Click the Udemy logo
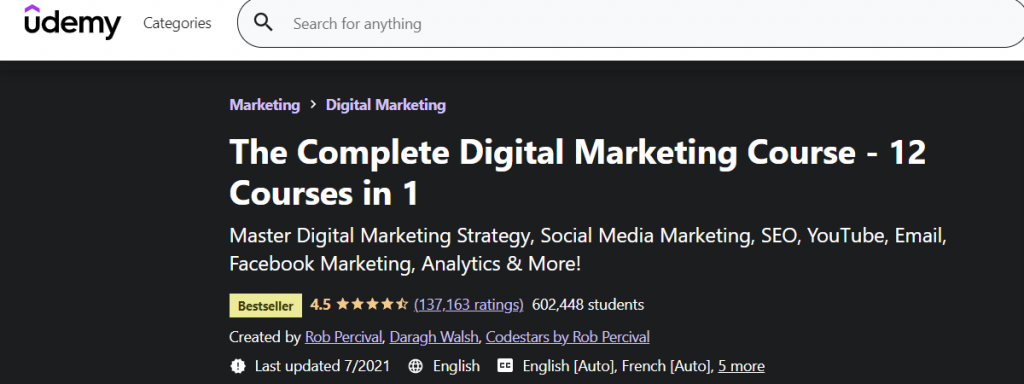This screenshot has height=384, width=1024. [72, 23]
